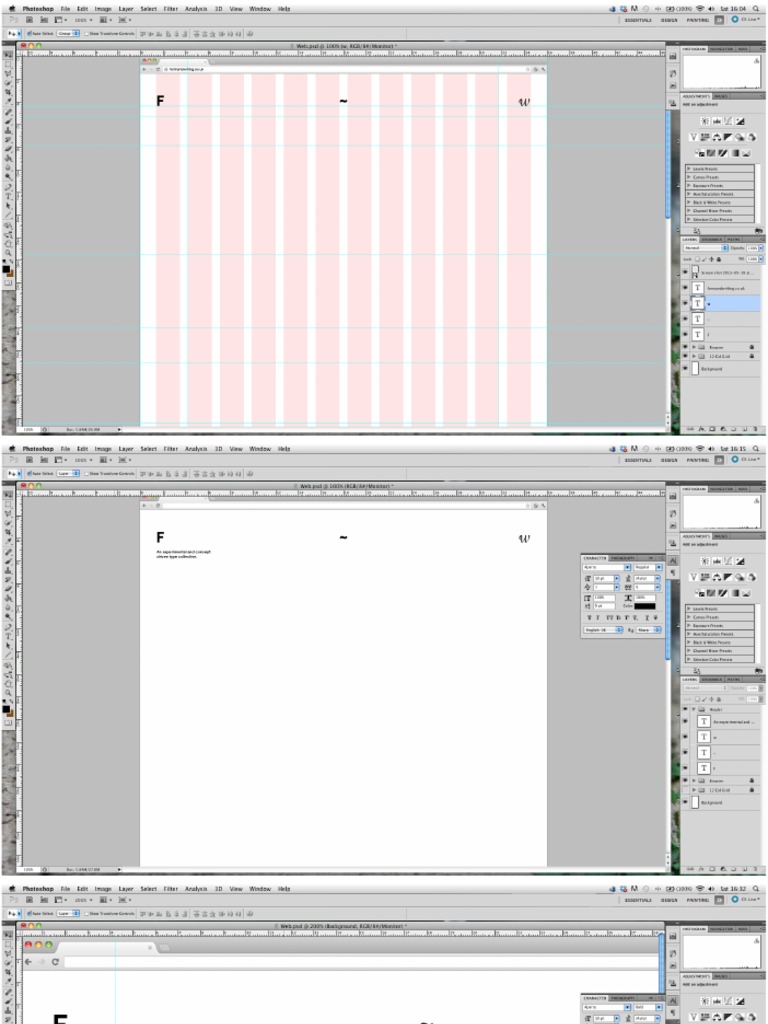Add Black & White adjustment in top screenshot
Image resolution: width=768 pixels, height=1024 pixels.
[728, 137]
